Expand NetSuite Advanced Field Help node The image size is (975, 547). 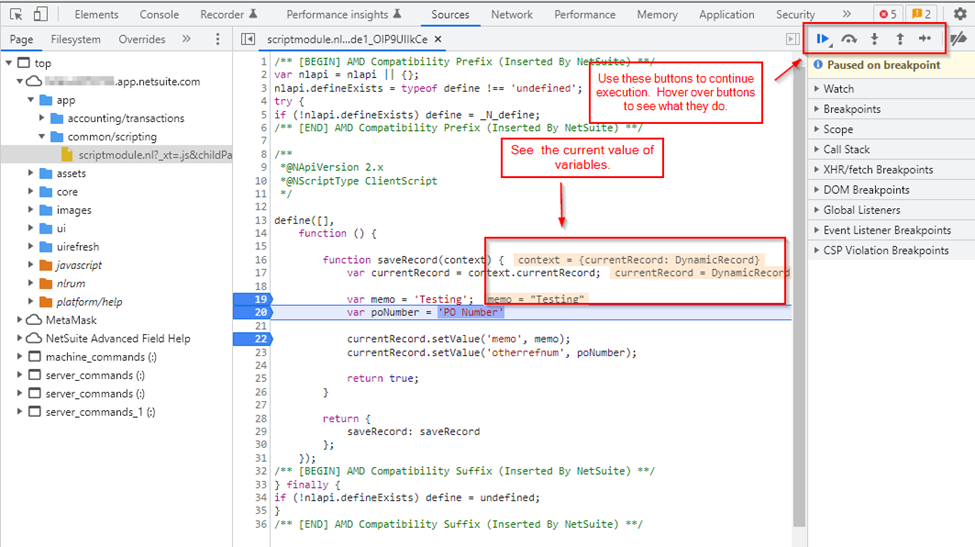tap(19, 338)
